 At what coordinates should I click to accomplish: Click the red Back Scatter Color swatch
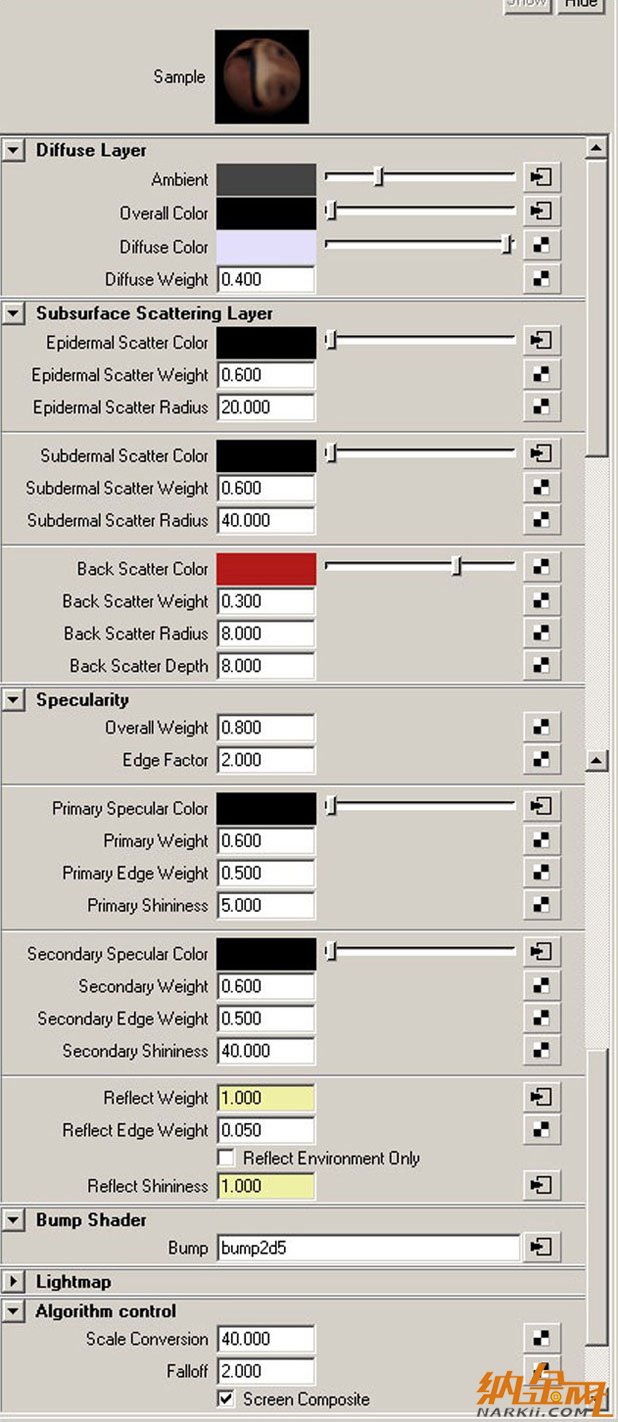266,568
